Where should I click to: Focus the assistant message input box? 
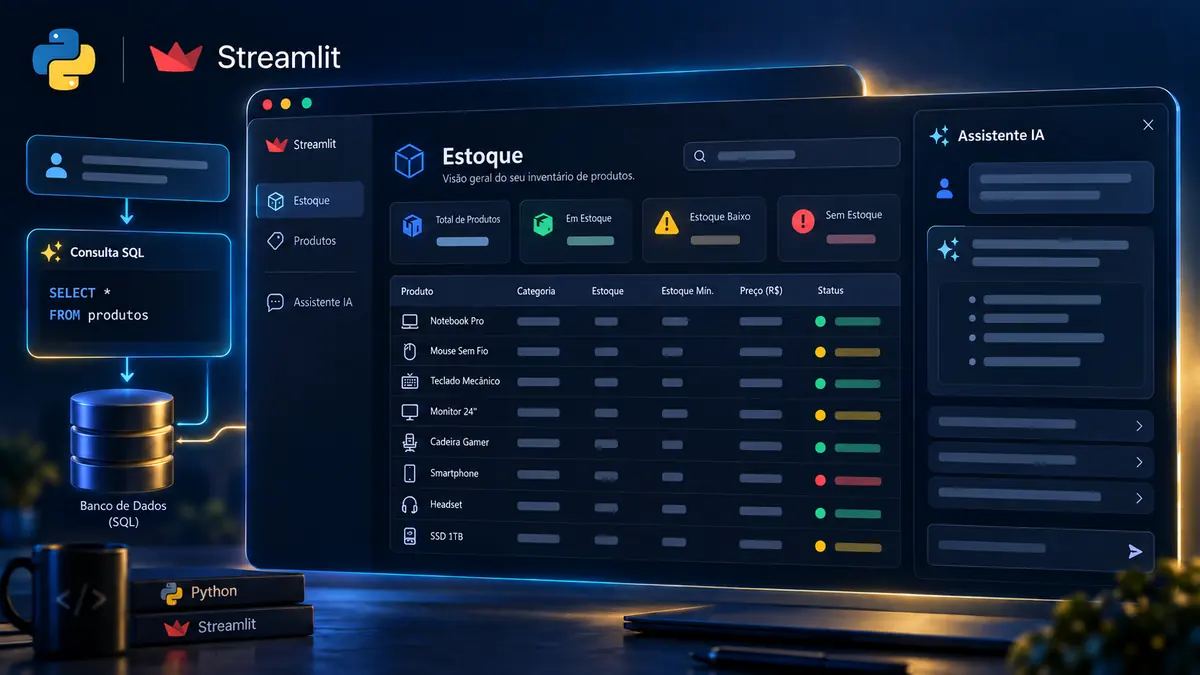(x=1040, y=548)
